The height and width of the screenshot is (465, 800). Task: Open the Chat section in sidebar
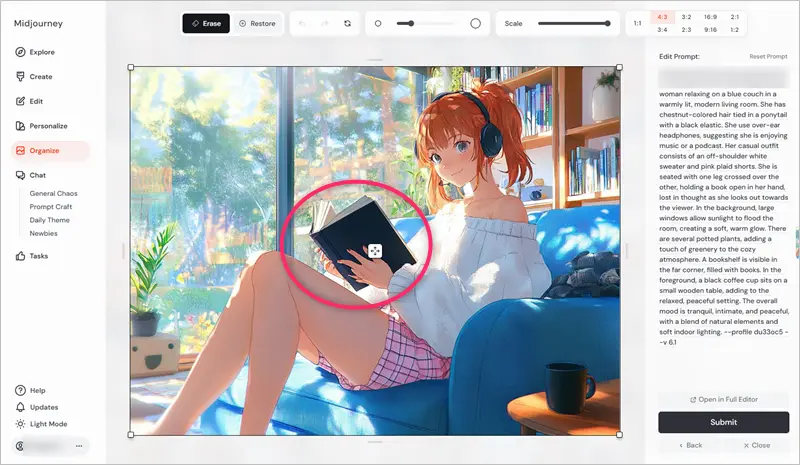(38, 175)
